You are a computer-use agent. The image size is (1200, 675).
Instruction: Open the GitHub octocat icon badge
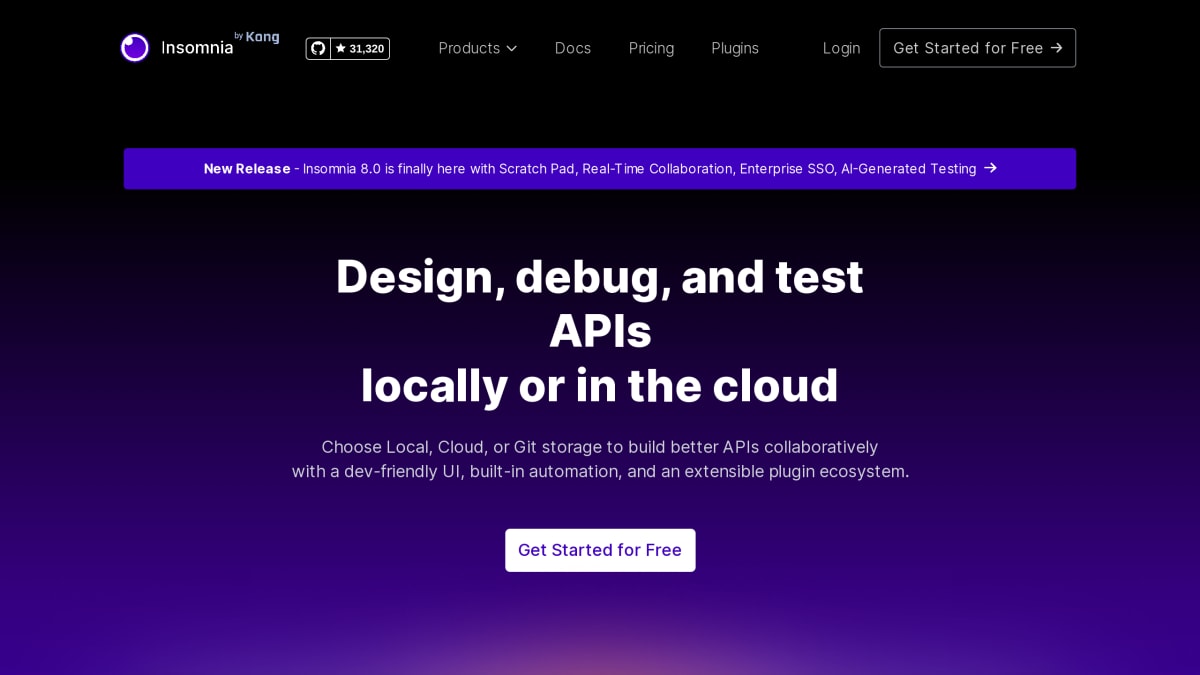pyautogui.click(x=318, y=48)
